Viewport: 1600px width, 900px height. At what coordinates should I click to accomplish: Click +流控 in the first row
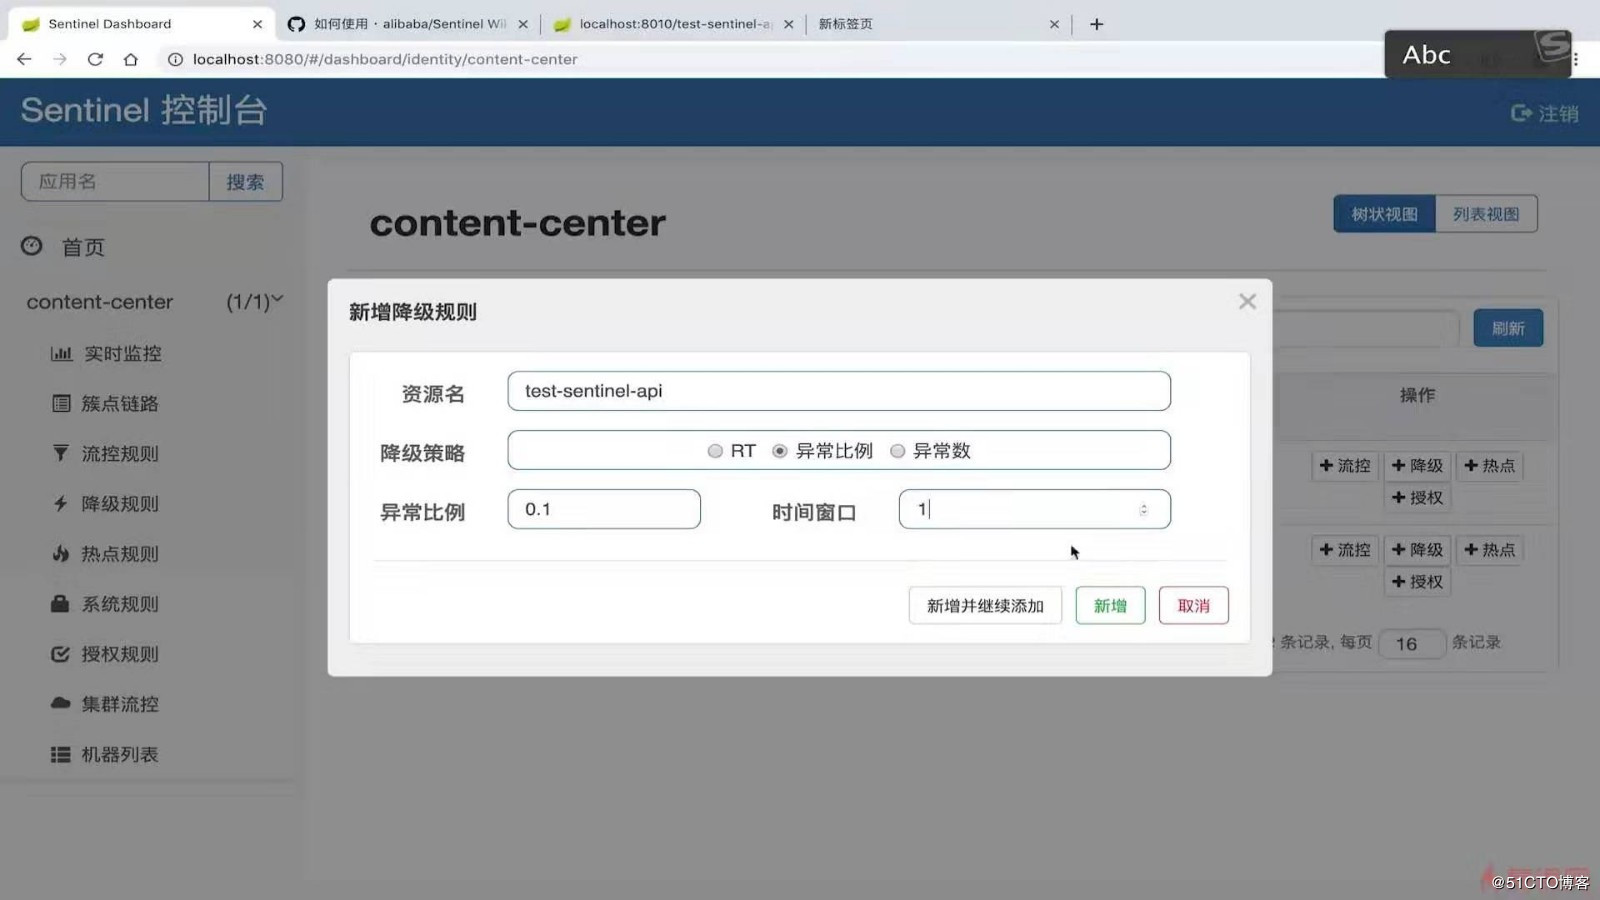1344,466
